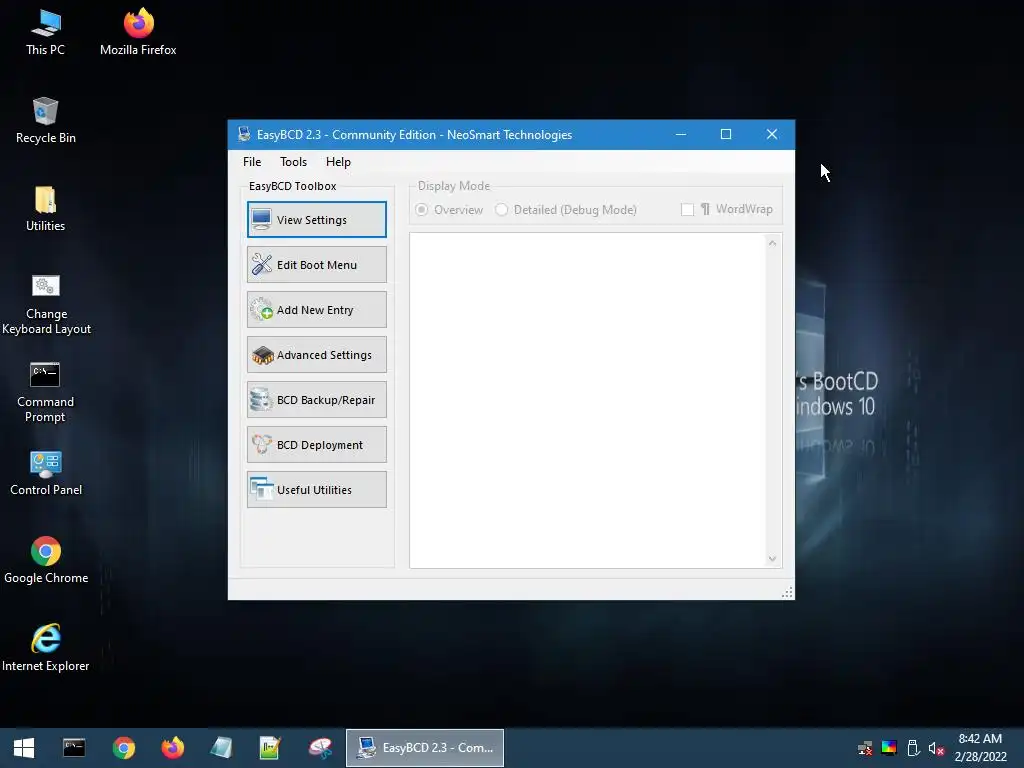The image size is (1024, 768).
Task: Click the notebook icon on taskbar
Action: (221, 748)
